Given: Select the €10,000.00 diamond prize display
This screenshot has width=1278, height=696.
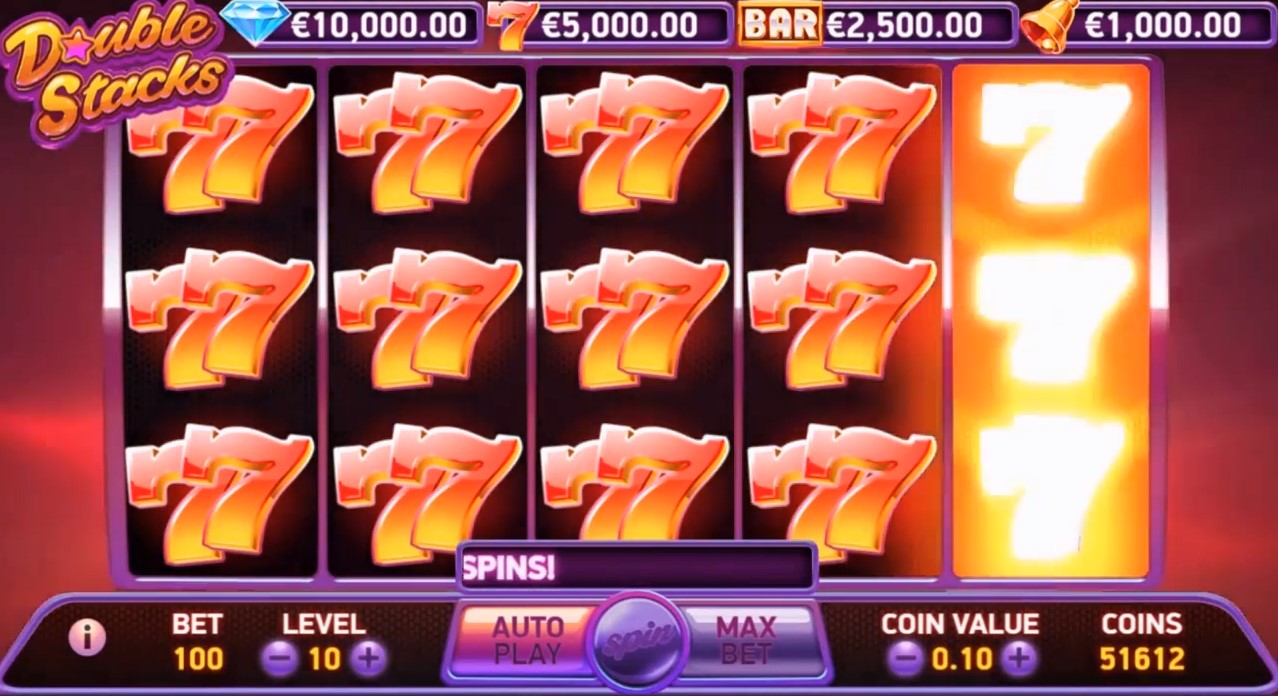Looking at the screenshot, I should [x=379, y=24].
